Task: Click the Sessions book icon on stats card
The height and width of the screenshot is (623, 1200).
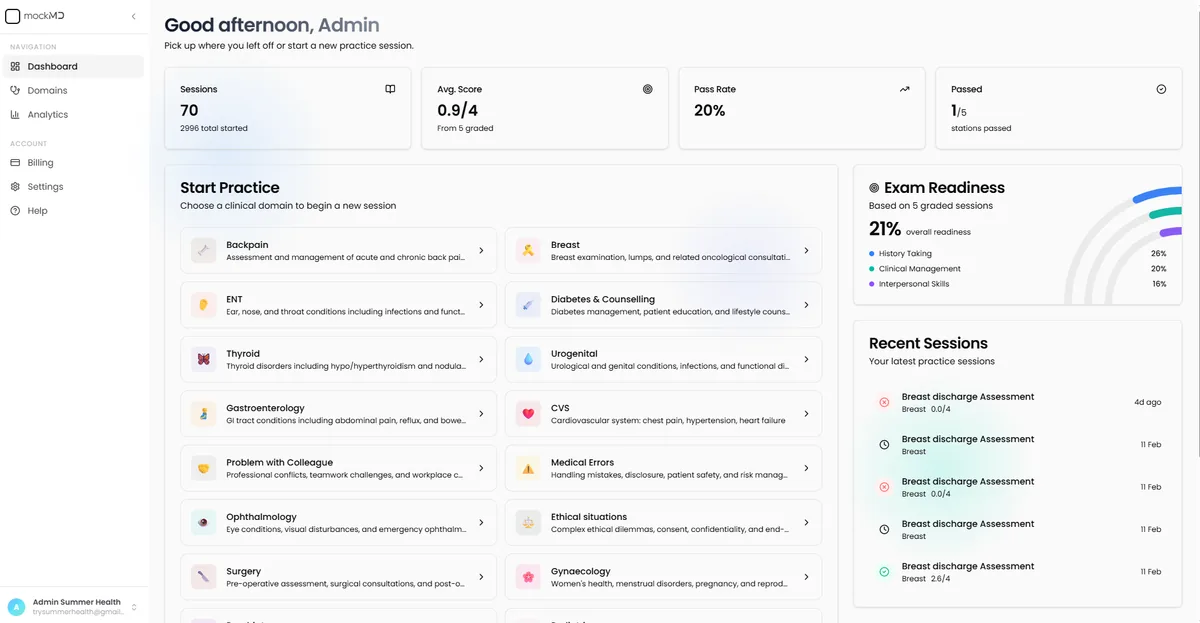Action: (389, 89)
